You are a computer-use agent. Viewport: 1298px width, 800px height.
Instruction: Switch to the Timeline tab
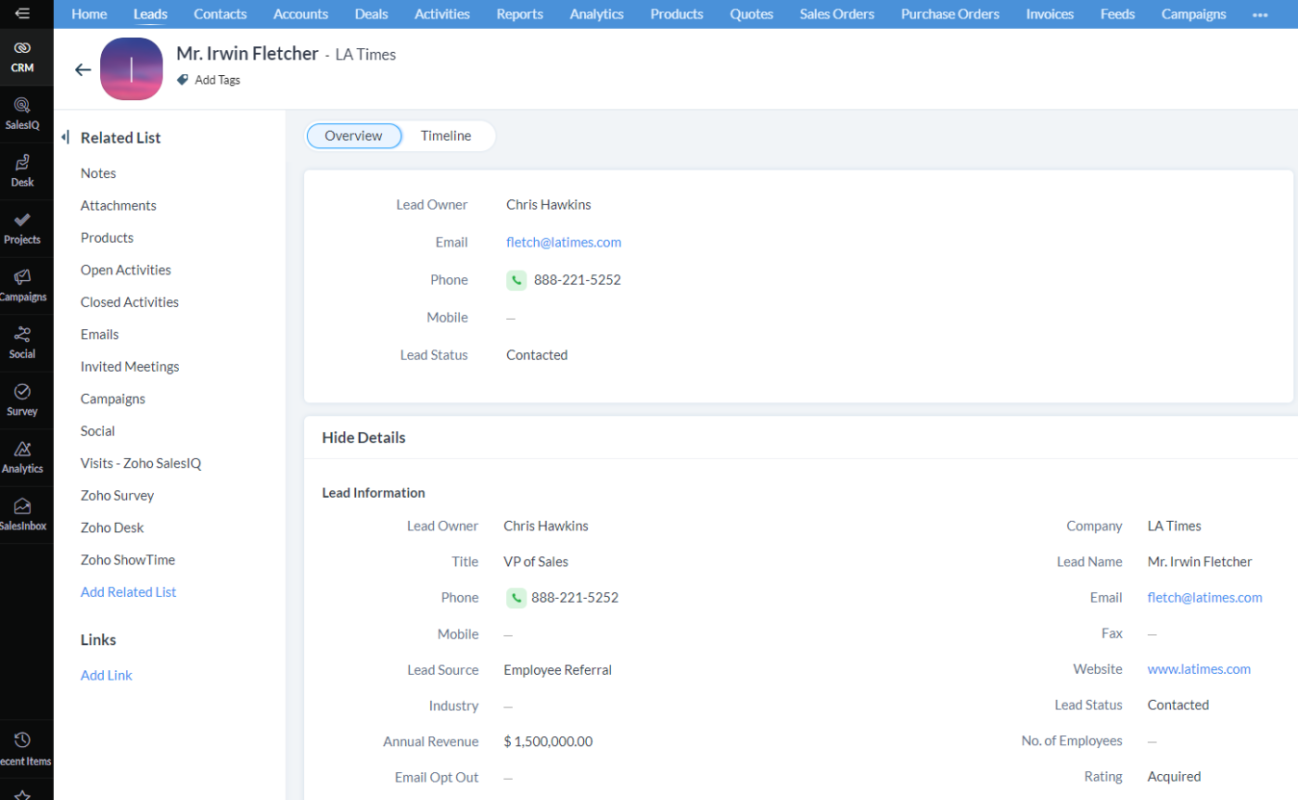click(445, 136)
